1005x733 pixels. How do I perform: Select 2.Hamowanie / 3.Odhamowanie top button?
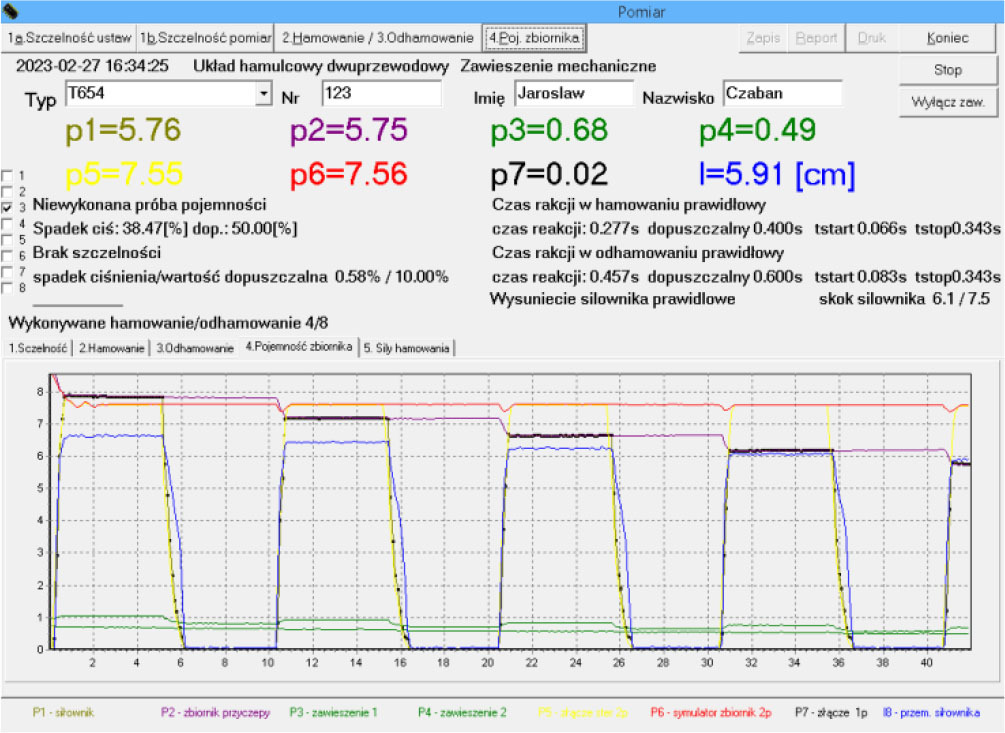tap(377, 38)
